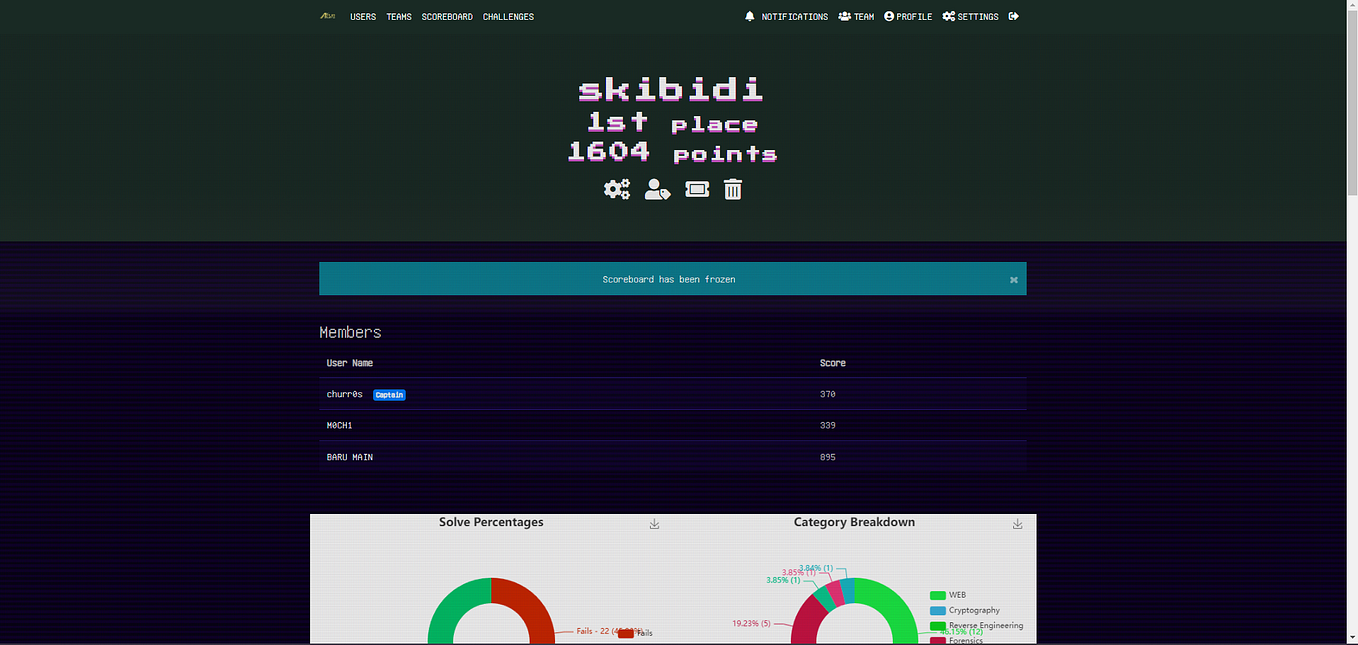
Task: Open the notifications bell
Action: [750, 16]
